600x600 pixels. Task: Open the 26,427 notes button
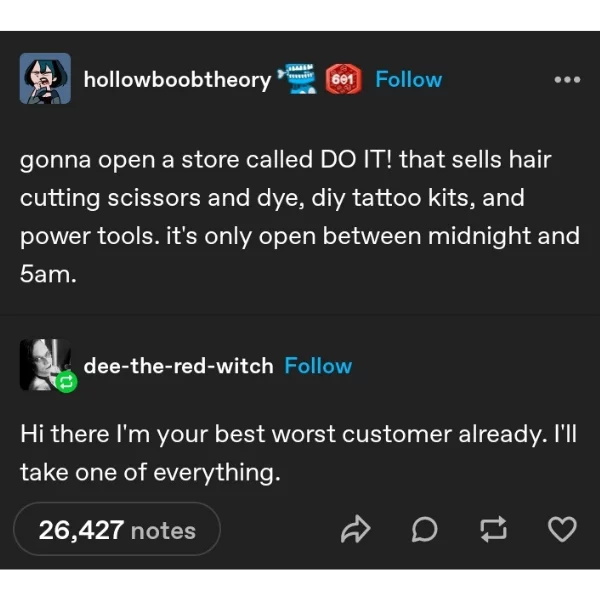(x=117, y=530)
